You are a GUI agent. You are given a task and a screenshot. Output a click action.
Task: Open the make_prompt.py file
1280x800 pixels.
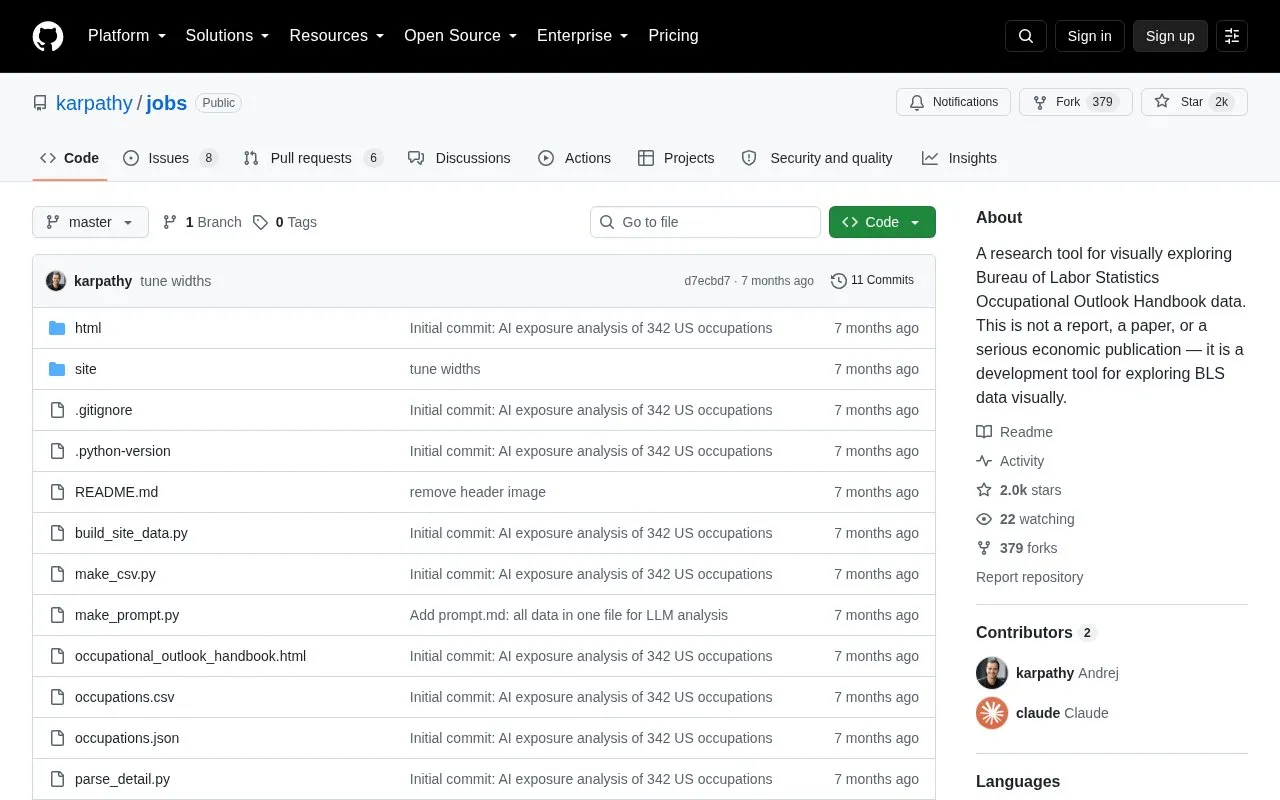[127, 615]
